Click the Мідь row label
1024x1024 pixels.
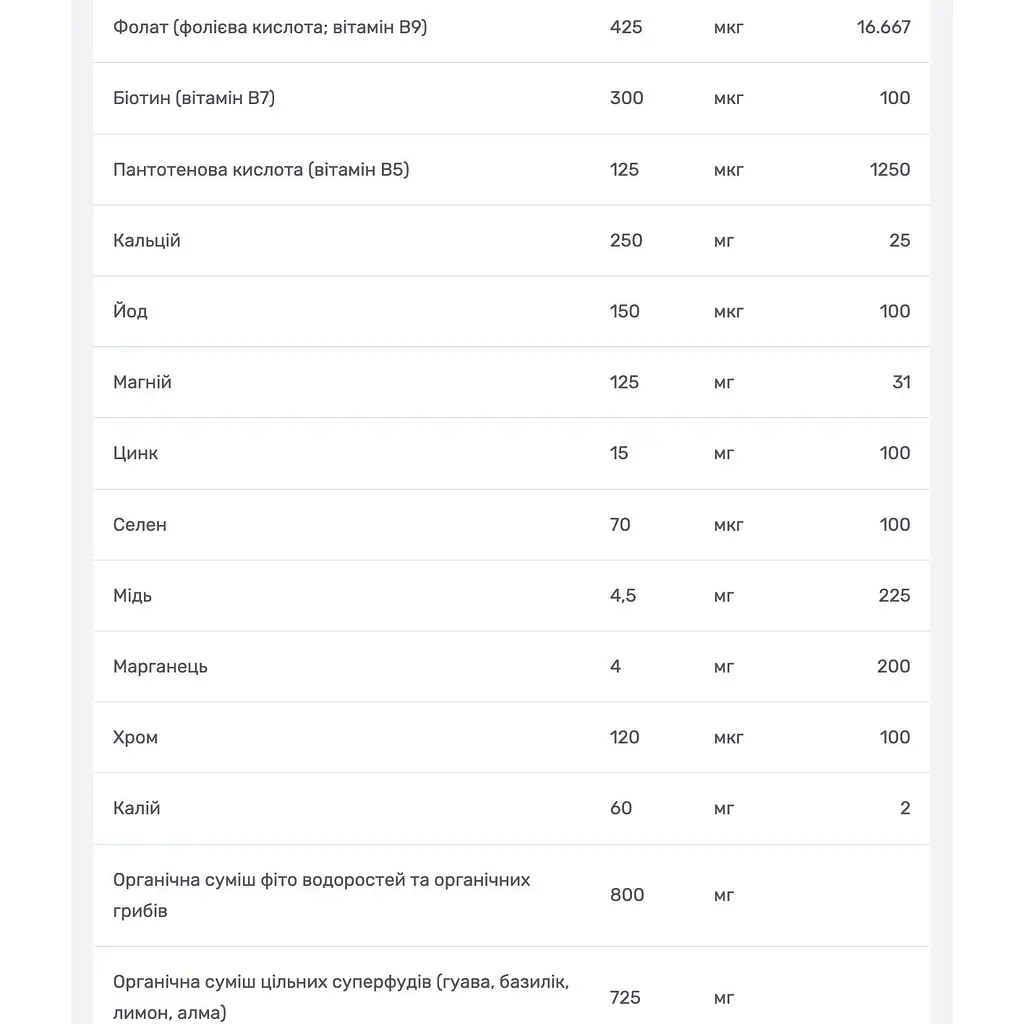click(x=132, y=596)
